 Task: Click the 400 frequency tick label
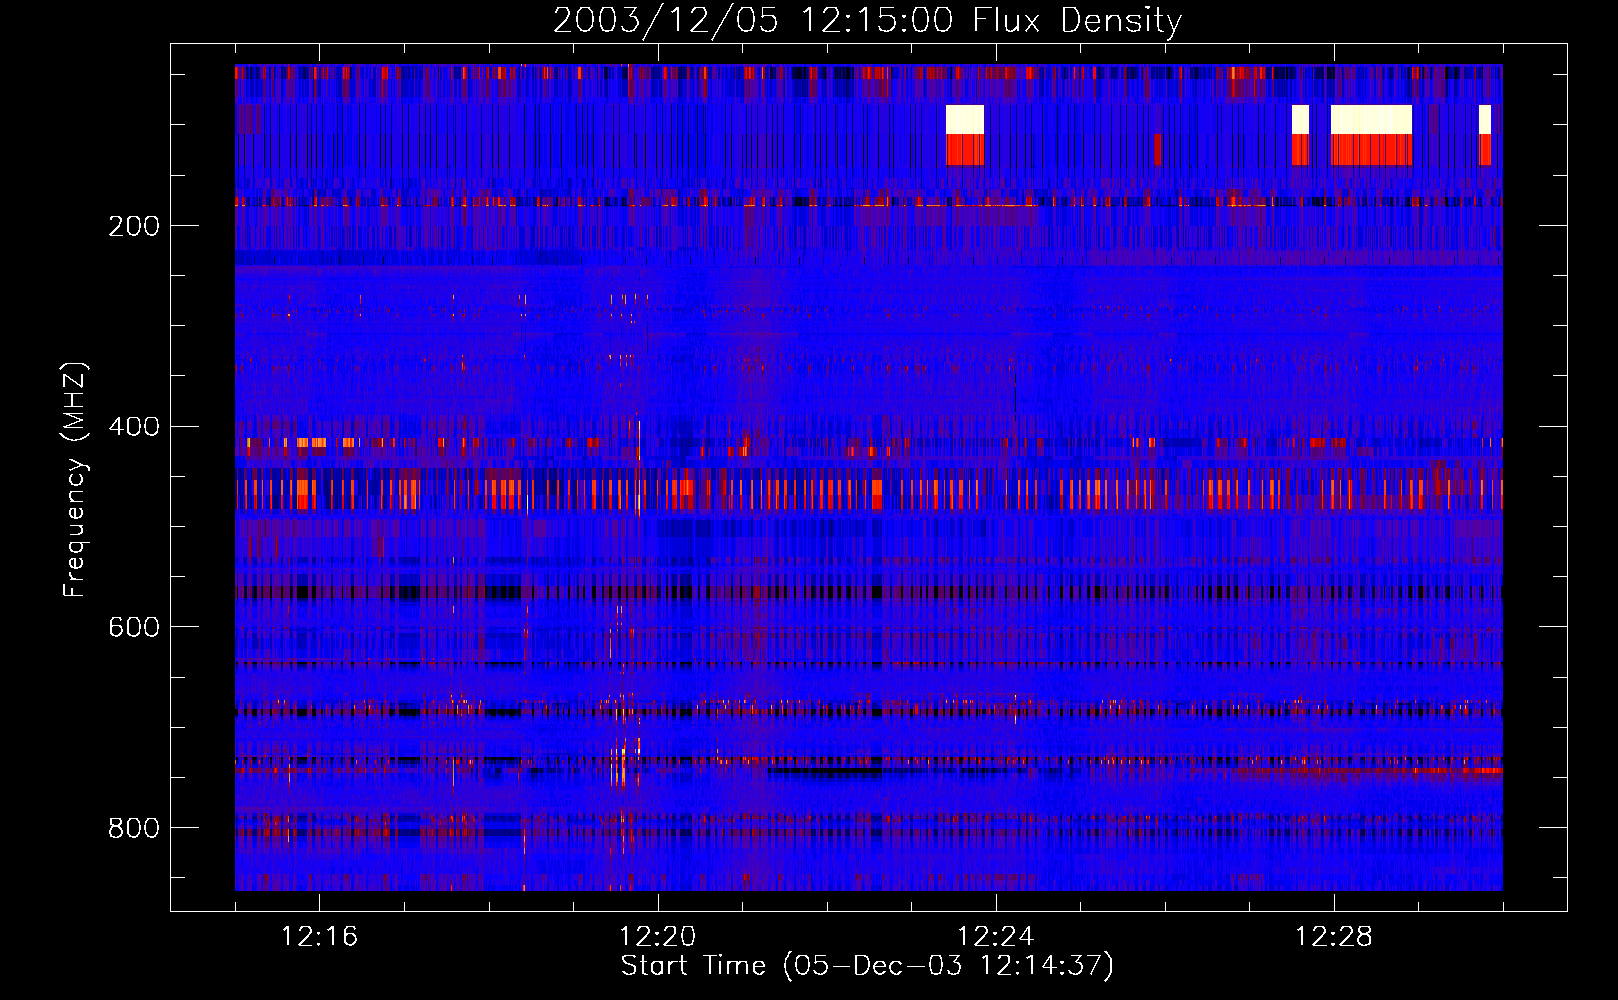tap(134, 427)
